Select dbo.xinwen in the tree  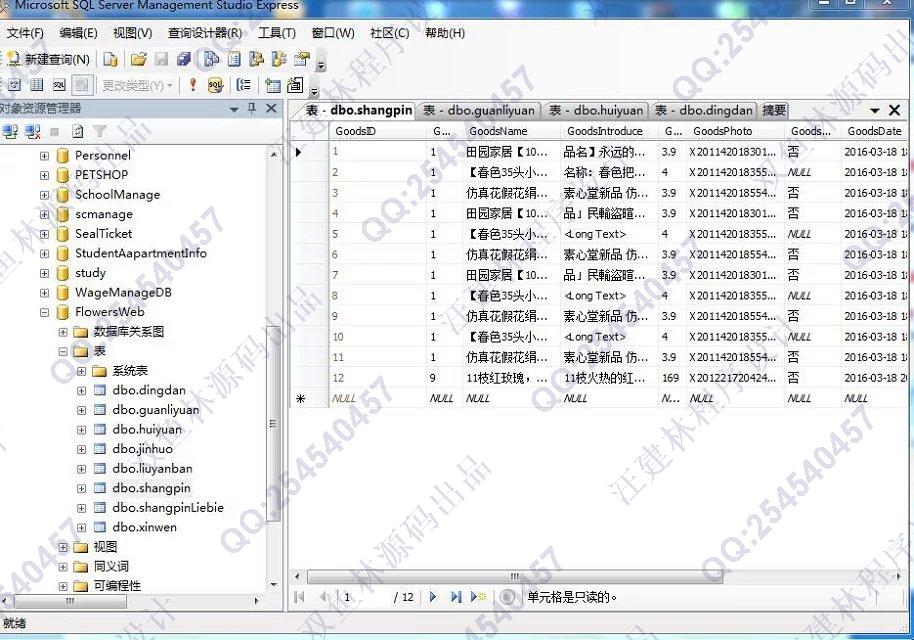[145, 527]
